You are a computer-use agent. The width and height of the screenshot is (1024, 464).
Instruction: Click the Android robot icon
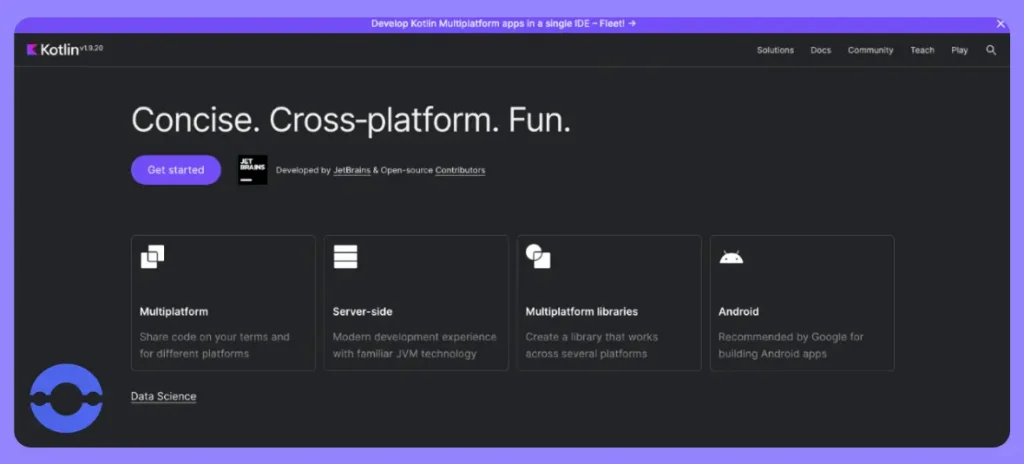click(731, 257)
